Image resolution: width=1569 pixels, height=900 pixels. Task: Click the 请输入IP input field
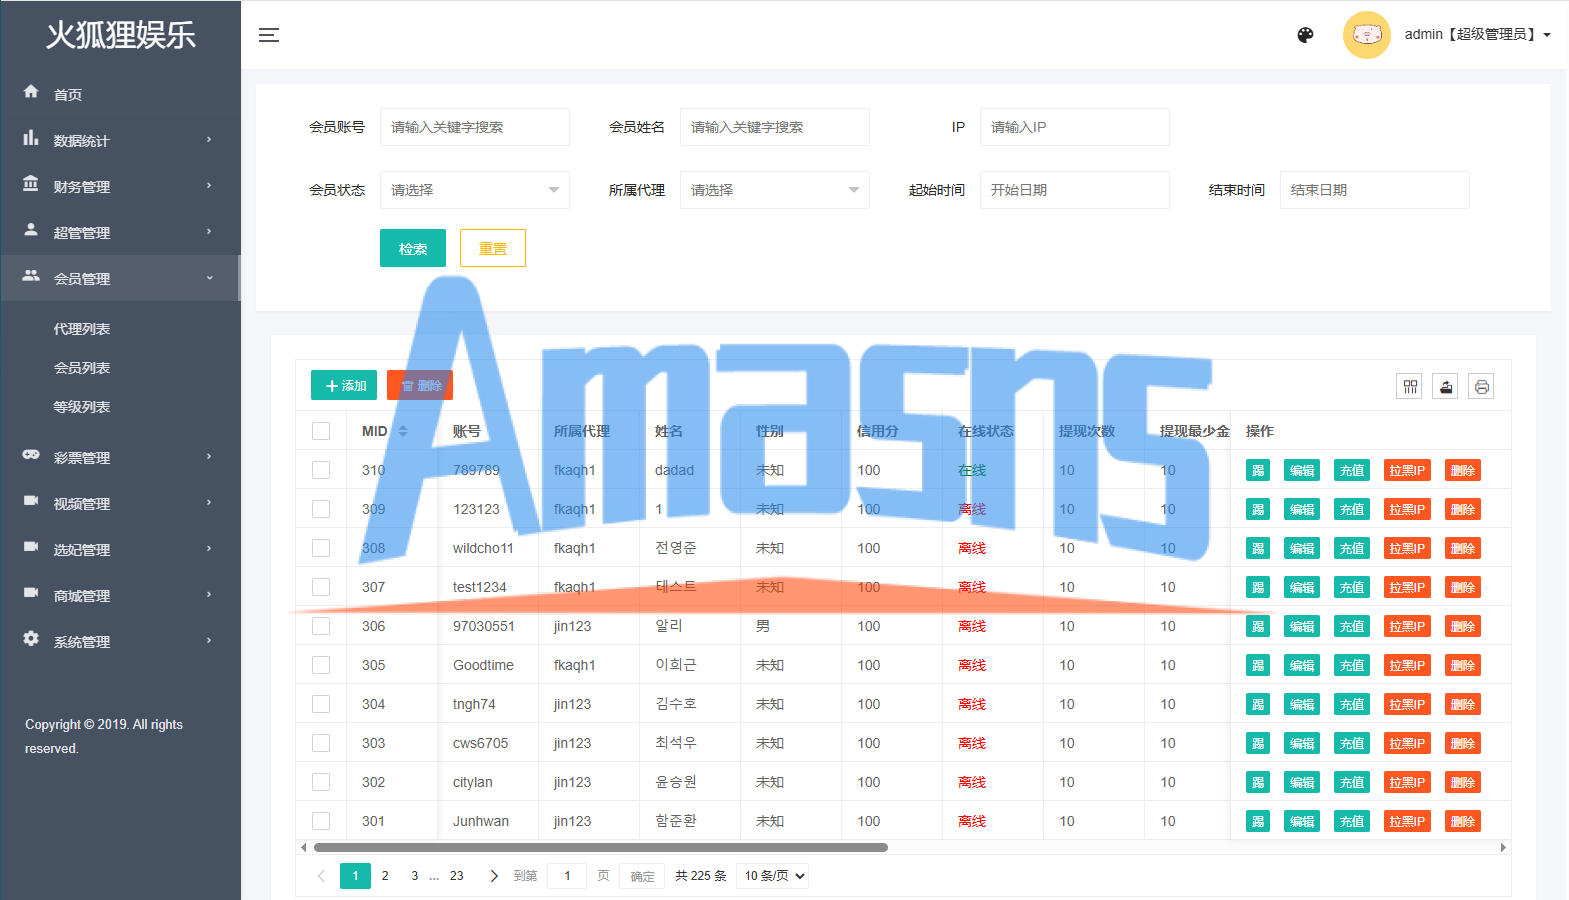[1075, 127]
